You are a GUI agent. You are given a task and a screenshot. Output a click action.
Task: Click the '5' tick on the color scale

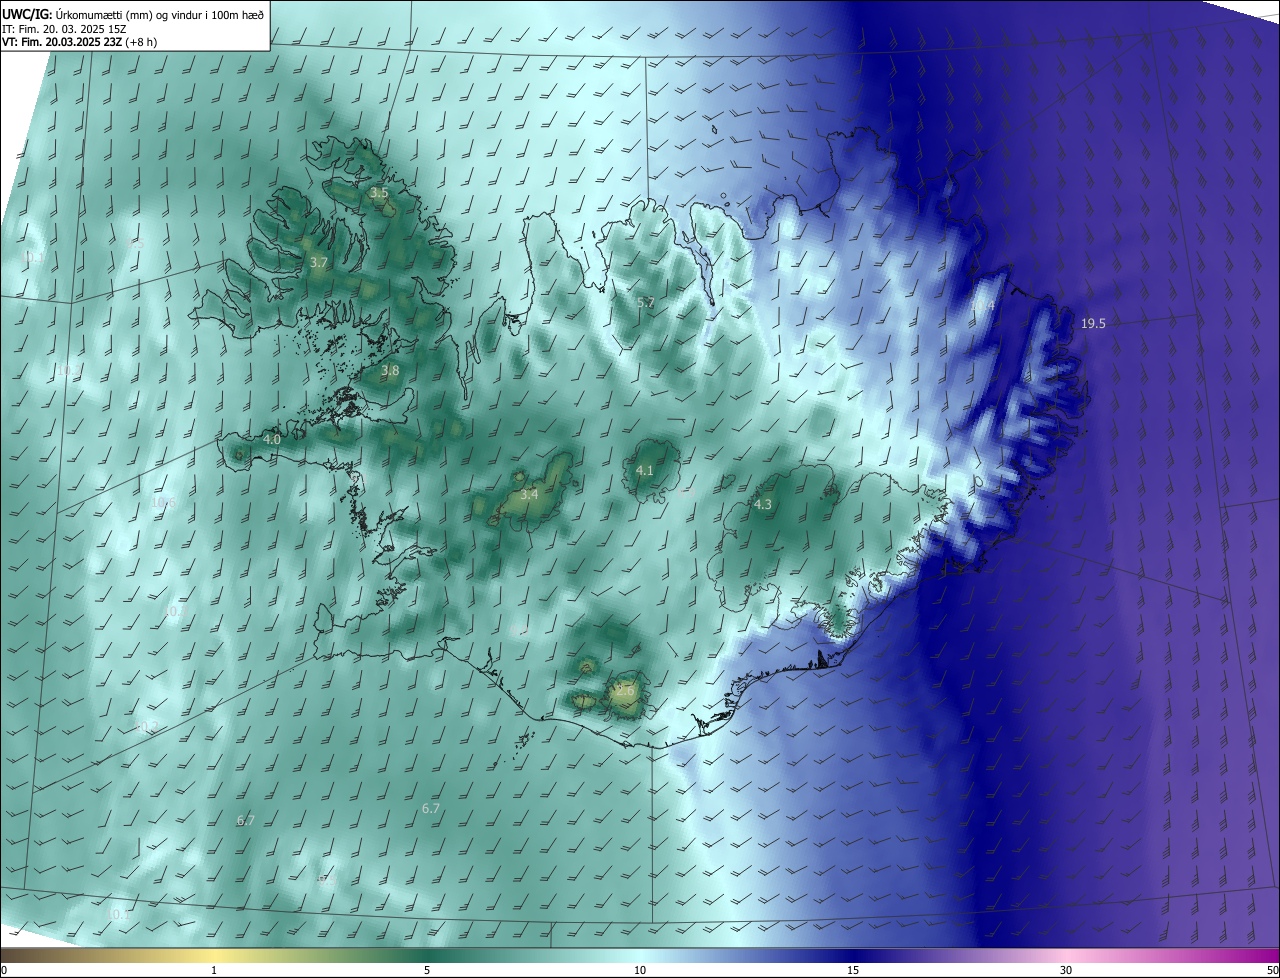tap(427, 970)
